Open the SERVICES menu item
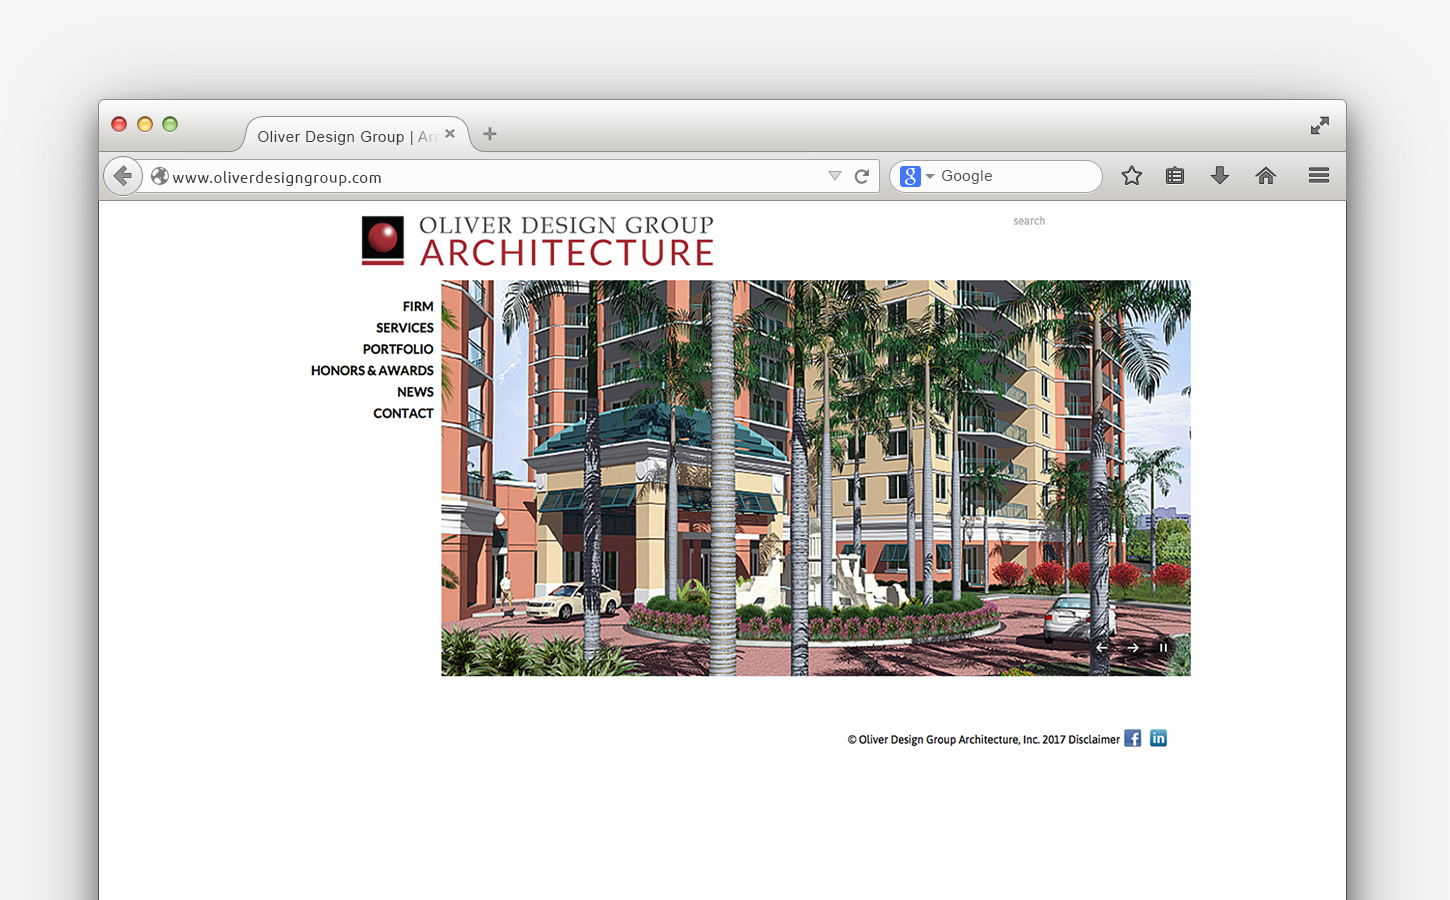The height and width of the screenshot is (900, 1450). [405, 328]
